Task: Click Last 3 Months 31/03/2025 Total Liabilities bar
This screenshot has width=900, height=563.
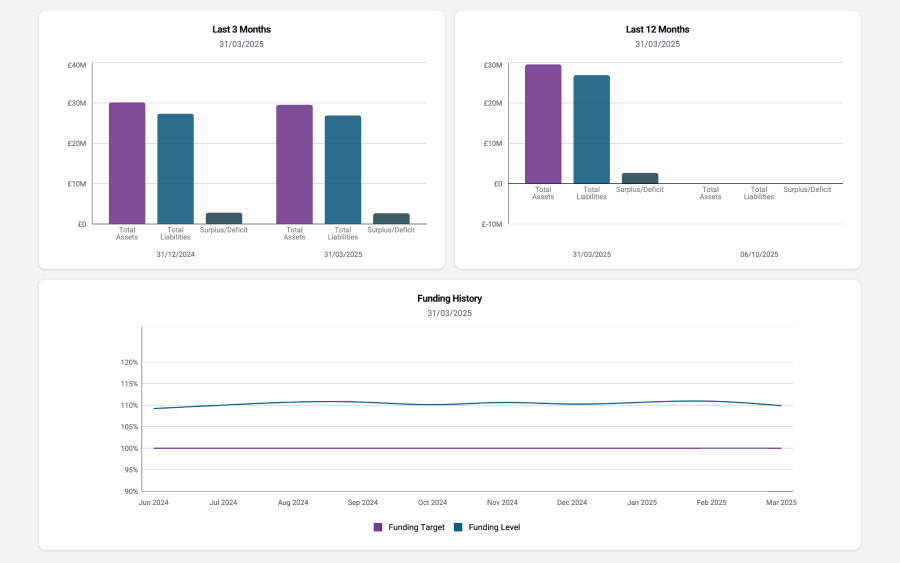Action: (x=343, y=170)
